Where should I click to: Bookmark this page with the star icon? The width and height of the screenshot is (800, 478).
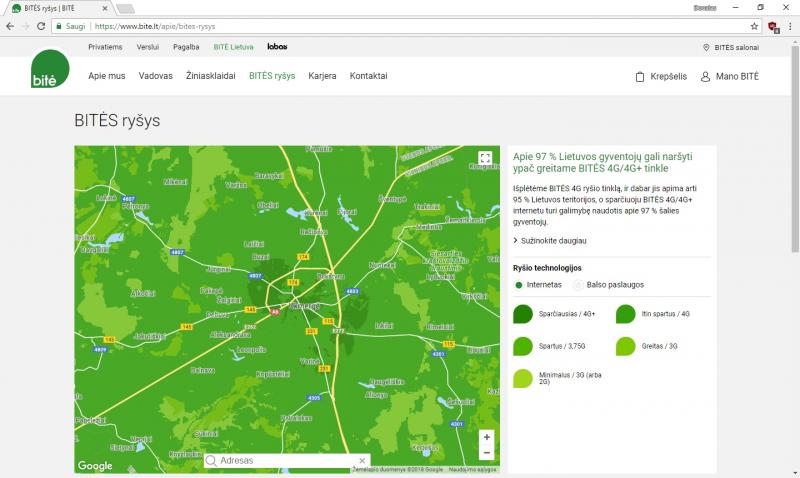754,26
